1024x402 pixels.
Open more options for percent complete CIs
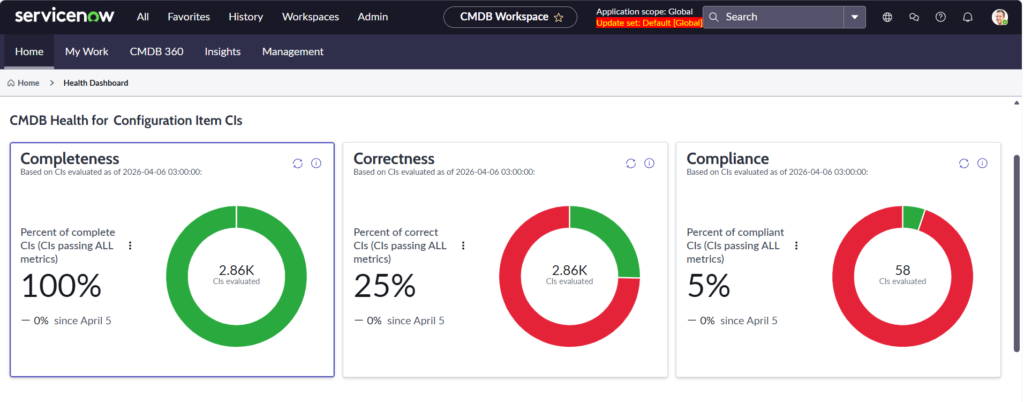click(x=130, y=245)
